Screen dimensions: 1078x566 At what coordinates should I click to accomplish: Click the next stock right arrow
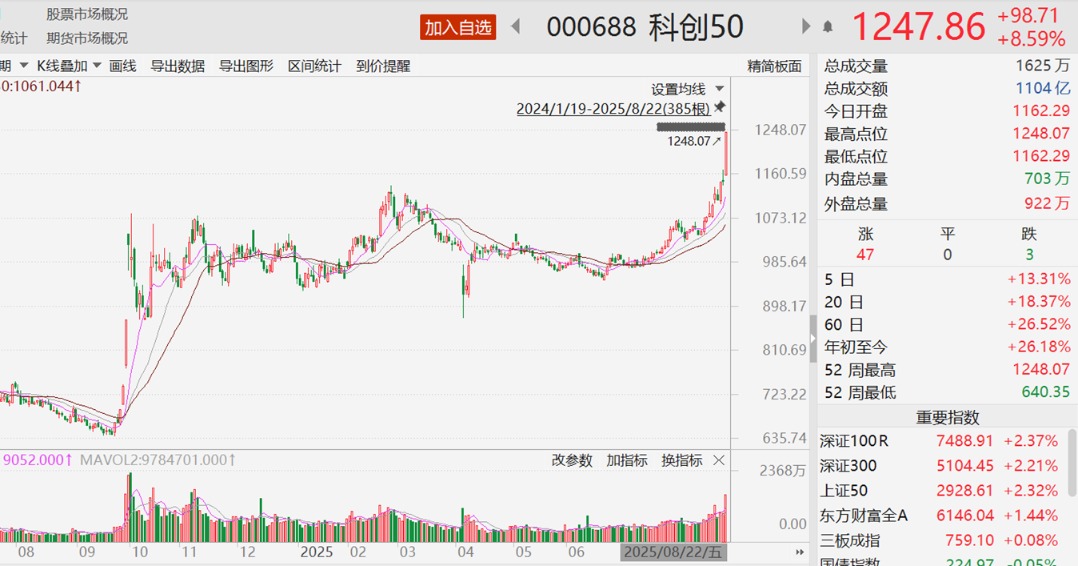pos(806,27)
